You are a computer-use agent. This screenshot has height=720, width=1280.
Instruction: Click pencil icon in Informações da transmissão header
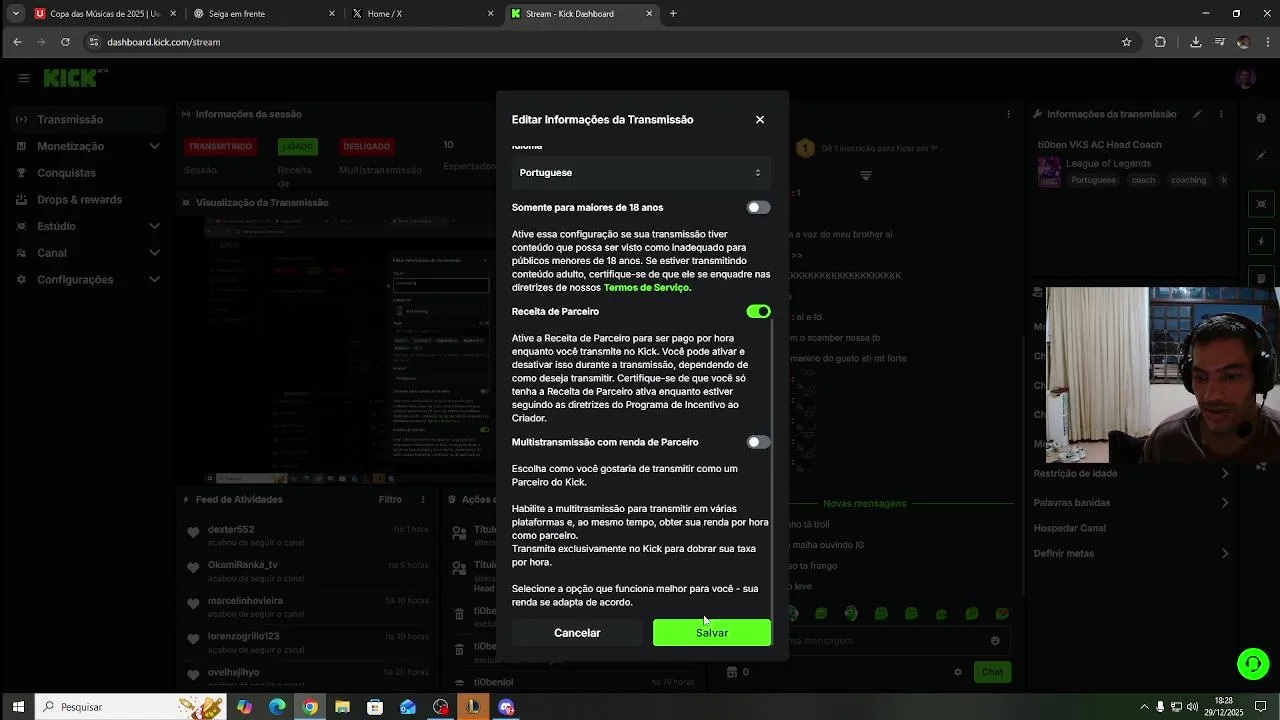click(1197, 114)
